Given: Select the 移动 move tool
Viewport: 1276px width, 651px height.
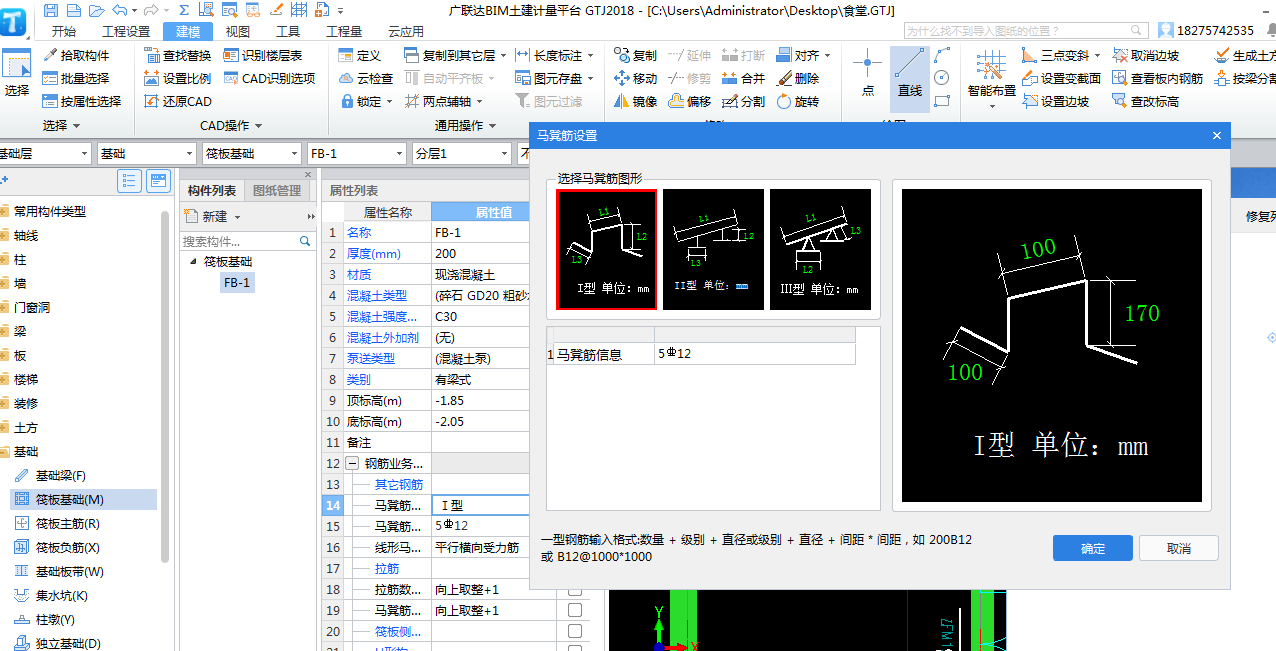Looking at the screenshot, I should pos(635,78).
